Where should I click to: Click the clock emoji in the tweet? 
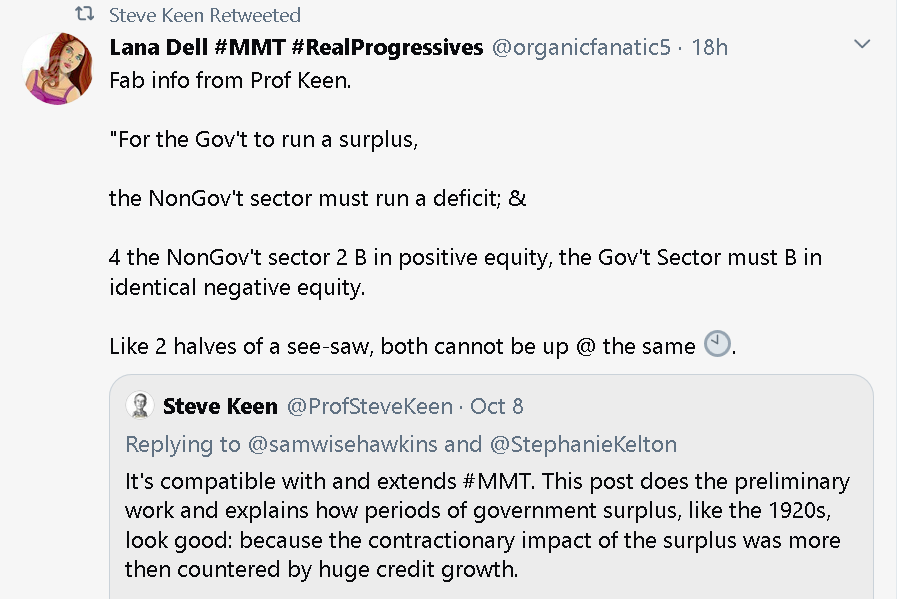(717, 344)
